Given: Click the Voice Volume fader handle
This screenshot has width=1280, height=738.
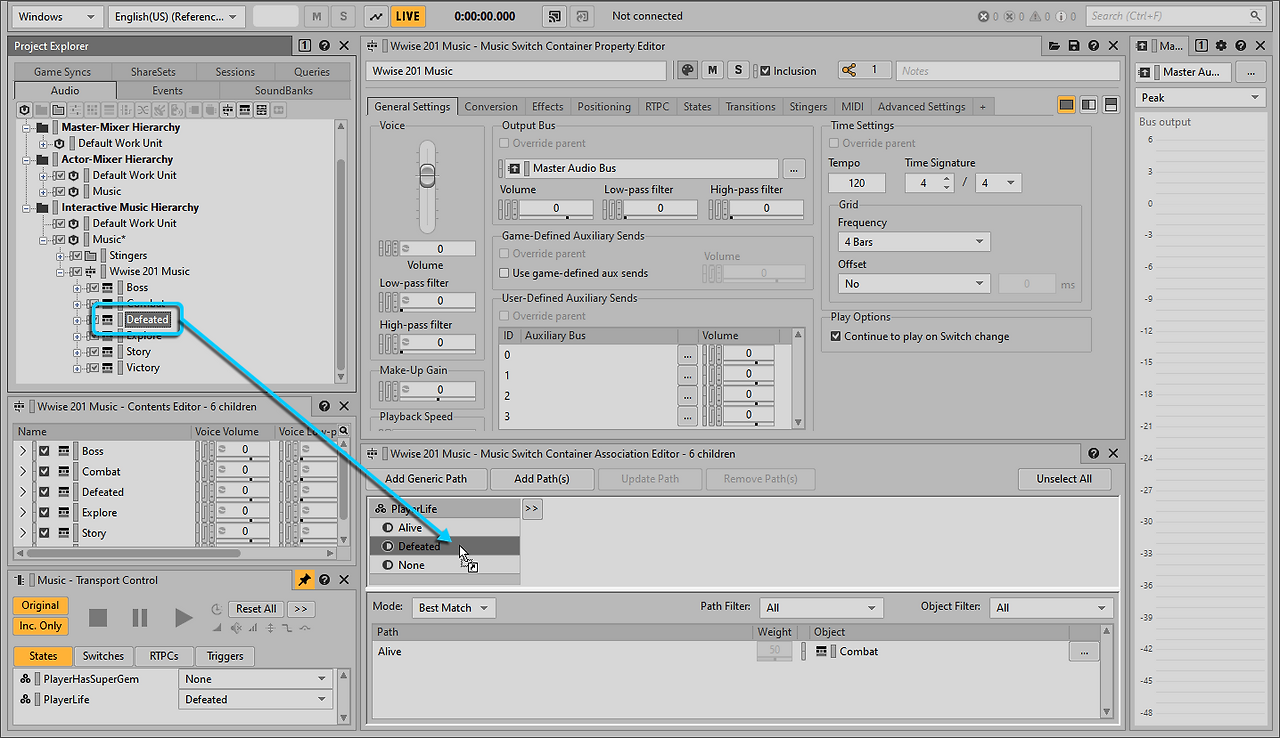Looking at the screenshot, I should coord(427,175).
